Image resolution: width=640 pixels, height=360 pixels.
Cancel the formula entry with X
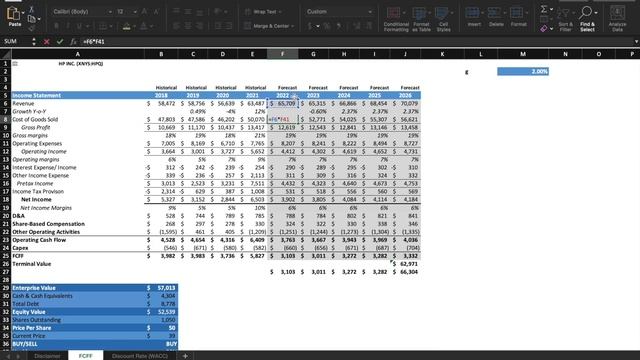pyautogui.click(x=47, y=42)
